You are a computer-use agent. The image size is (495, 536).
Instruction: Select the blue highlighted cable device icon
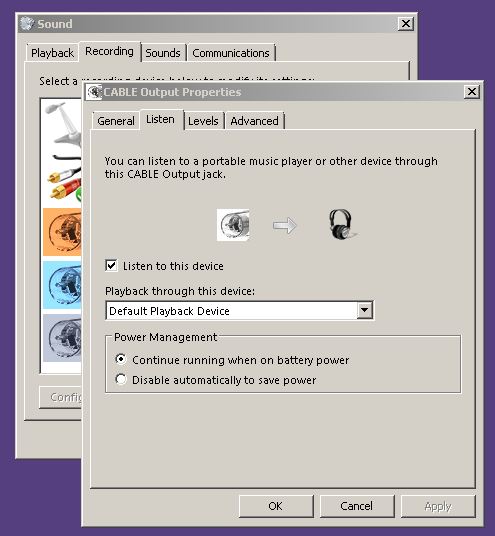coord(62,285)
